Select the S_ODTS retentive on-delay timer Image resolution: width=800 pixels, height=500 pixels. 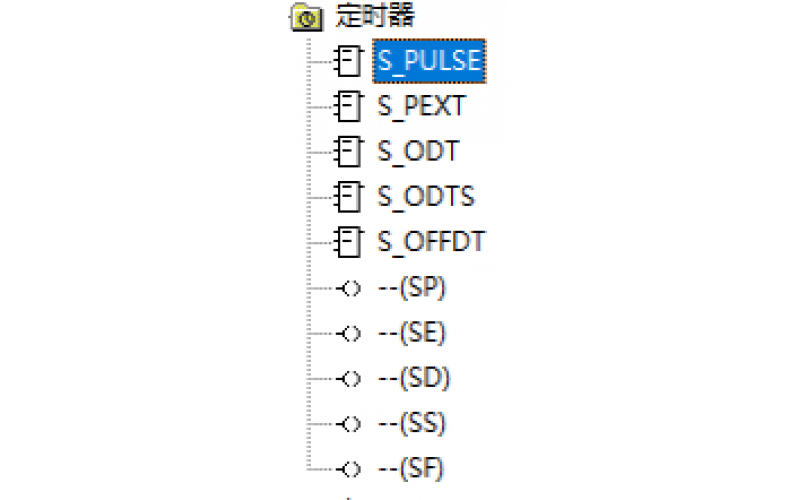pyautogui.click(x=426, y=196)
